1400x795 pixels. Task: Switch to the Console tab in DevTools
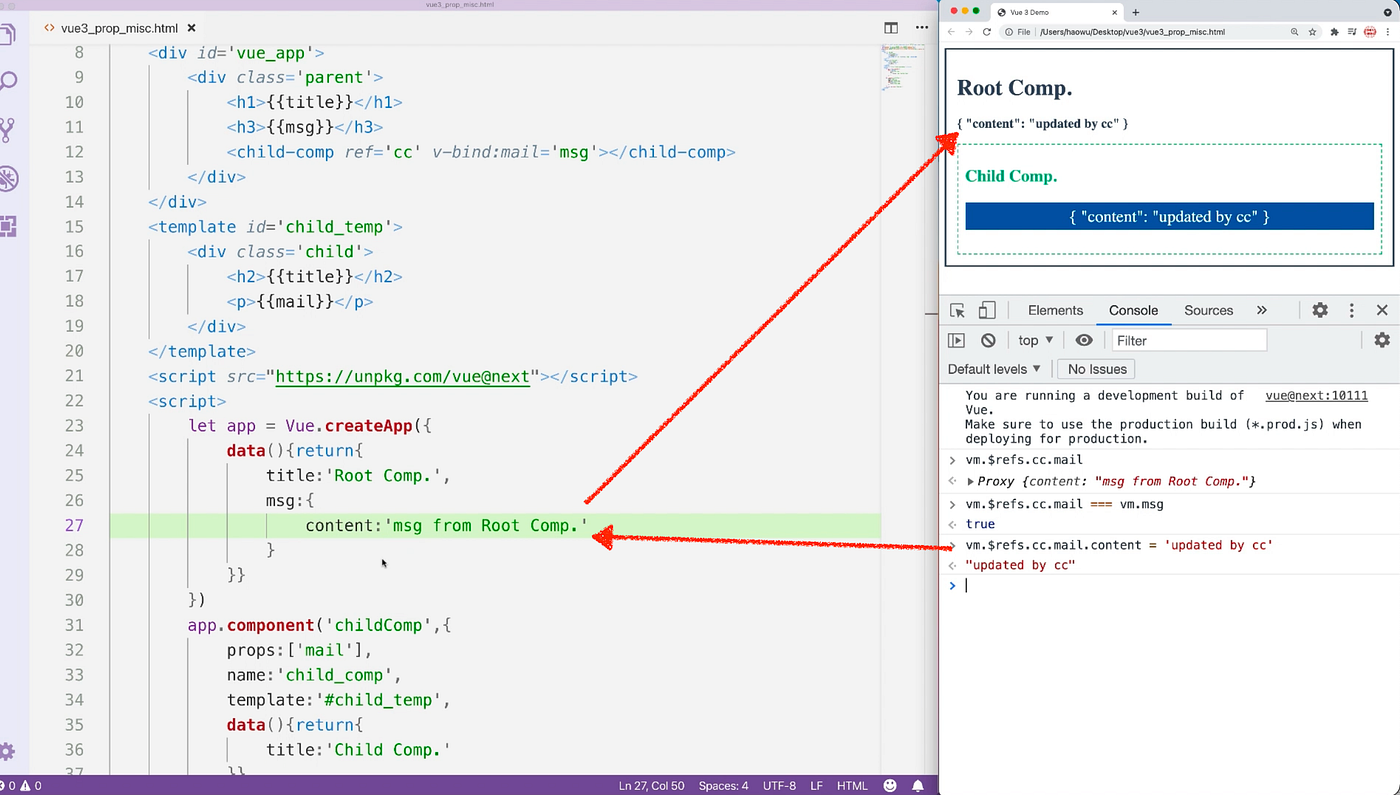tap(1133, 310)
